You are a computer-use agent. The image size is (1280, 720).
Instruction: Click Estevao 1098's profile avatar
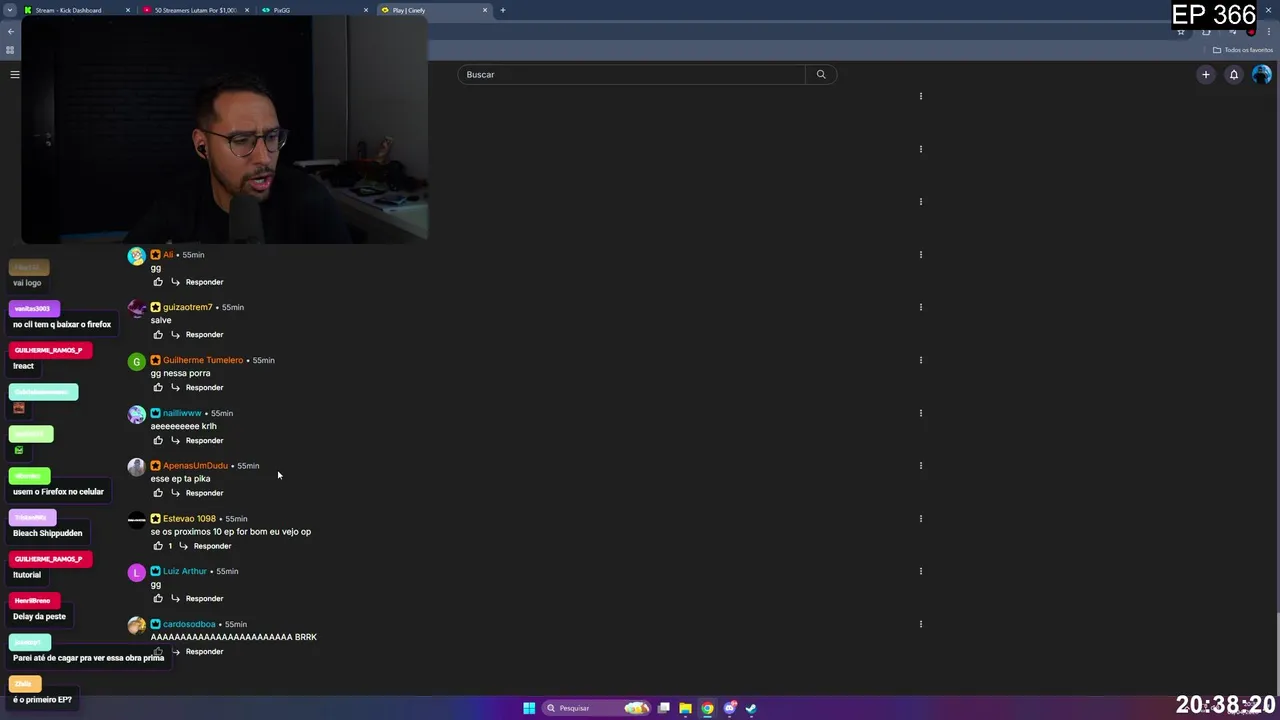click(x=137, y=520)
